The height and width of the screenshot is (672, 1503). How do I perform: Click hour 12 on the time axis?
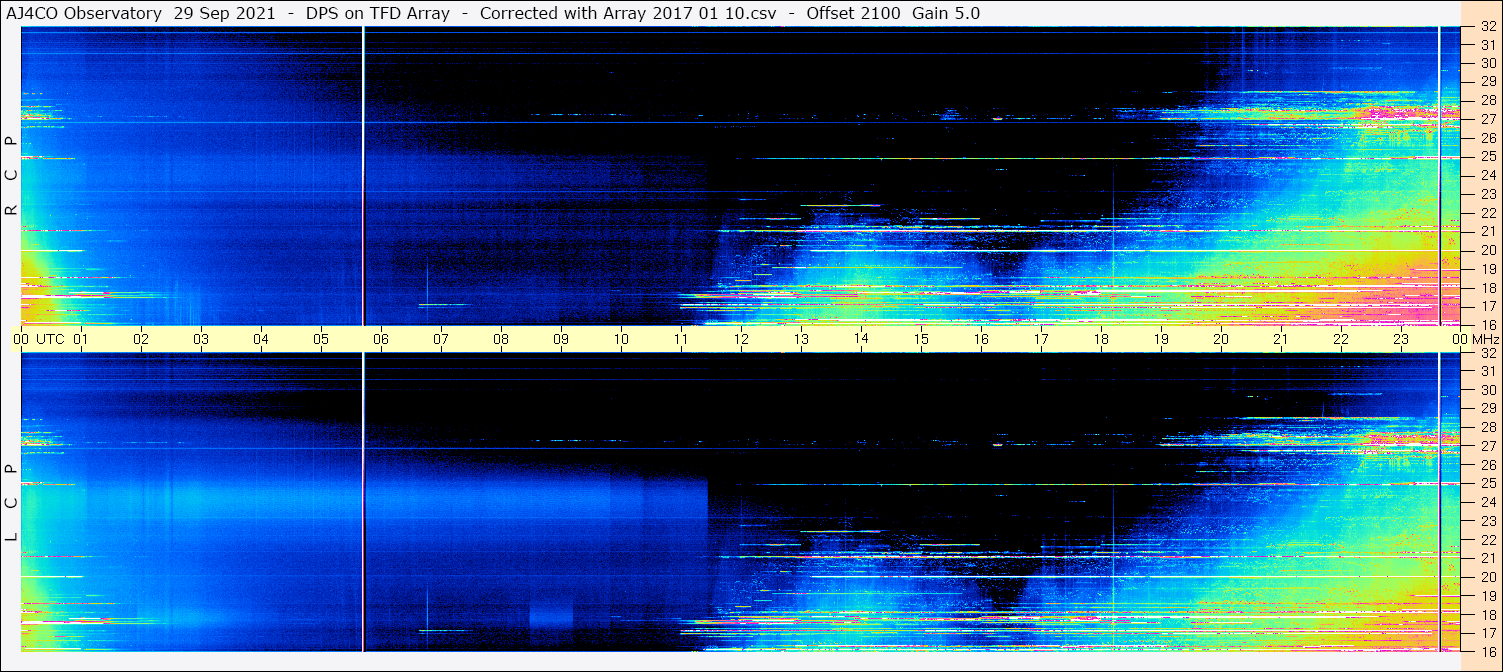(x=741, y=339)
